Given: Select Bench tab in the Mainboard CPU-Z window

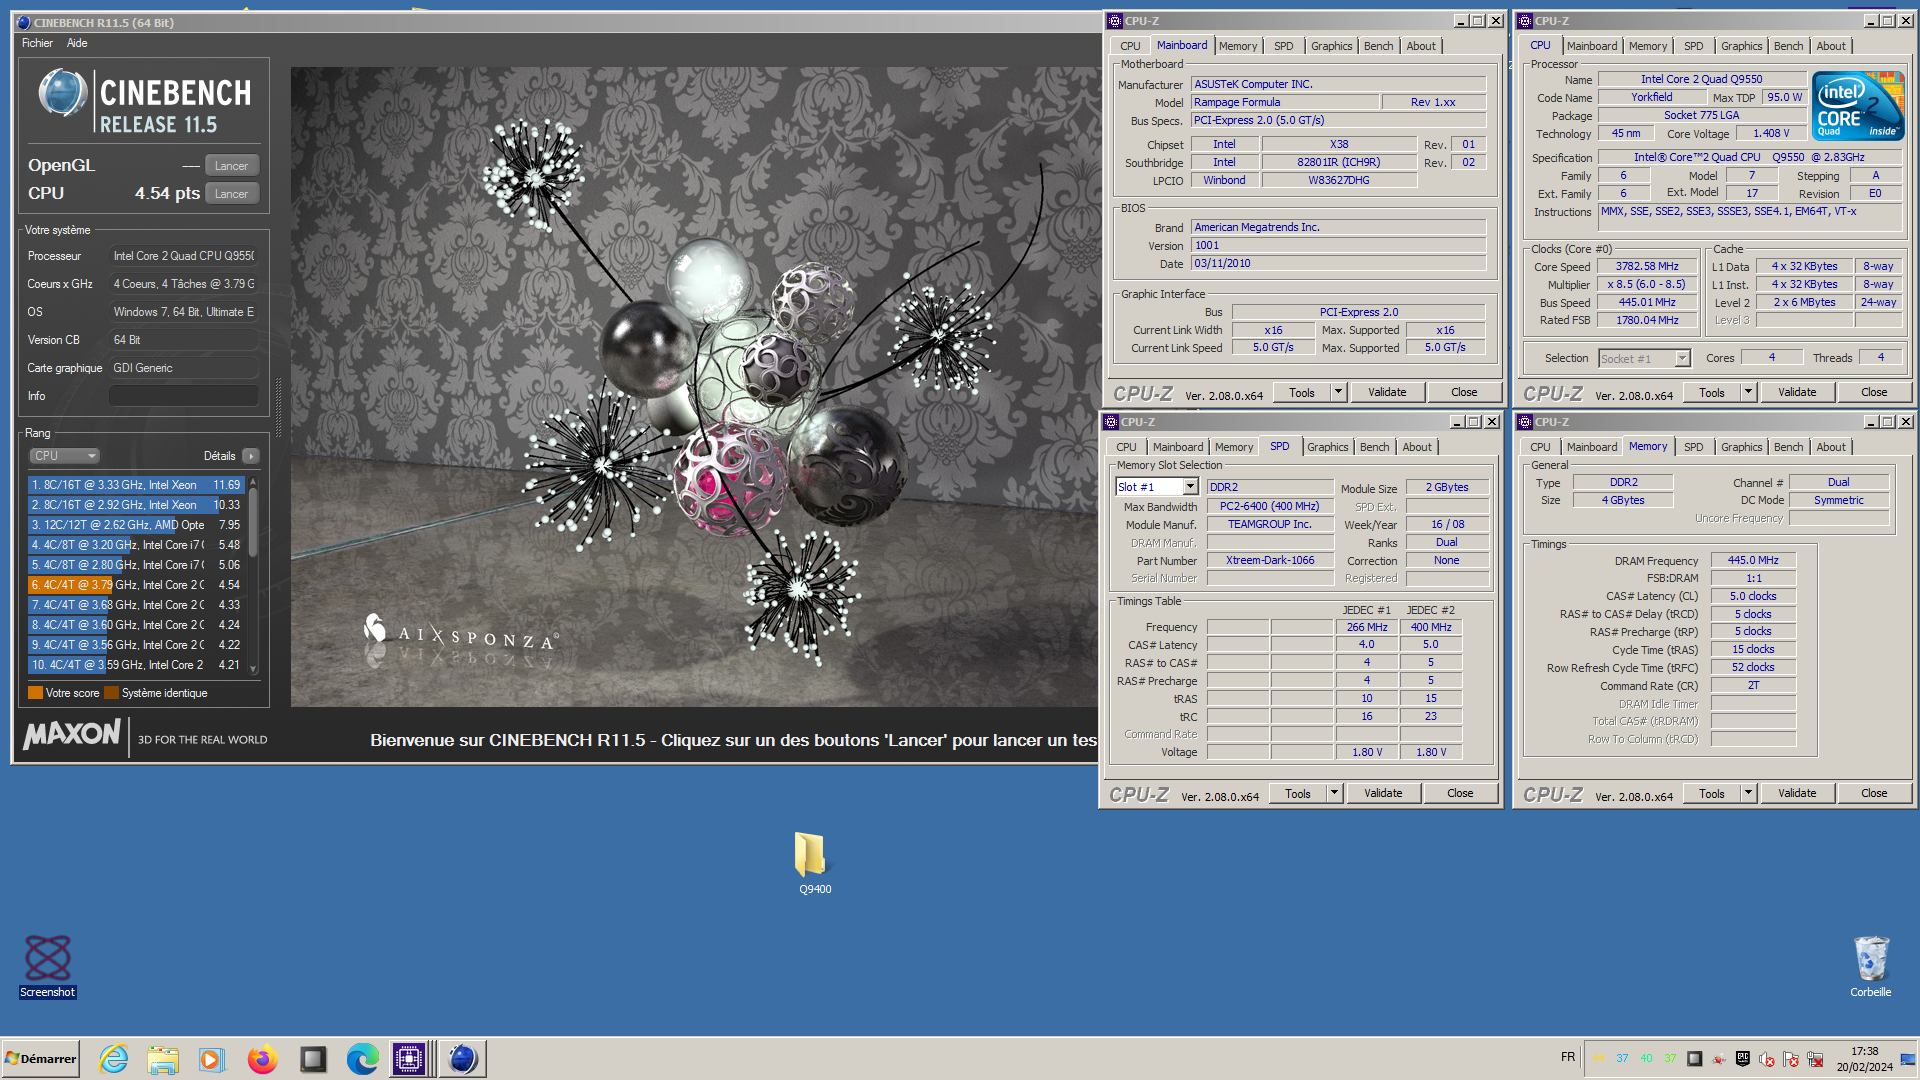Looking at the screenshot, I should pos(1378,46).
